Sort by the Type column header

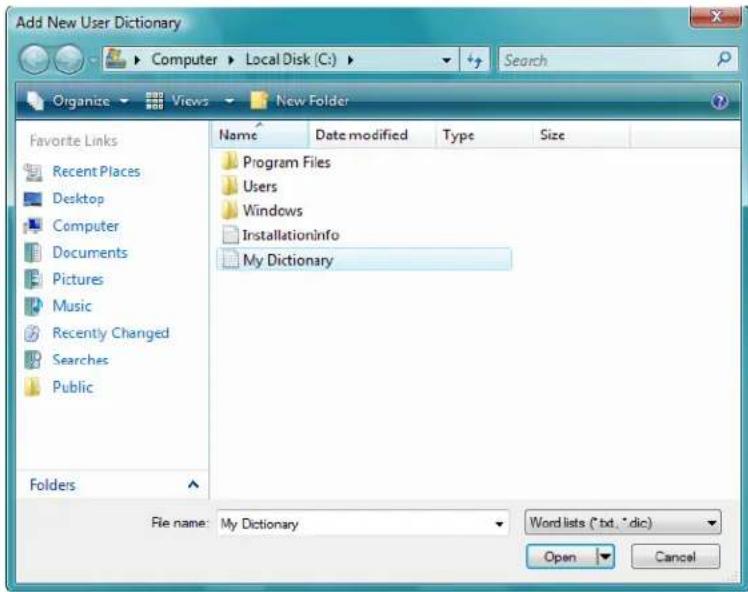point(483,135)
